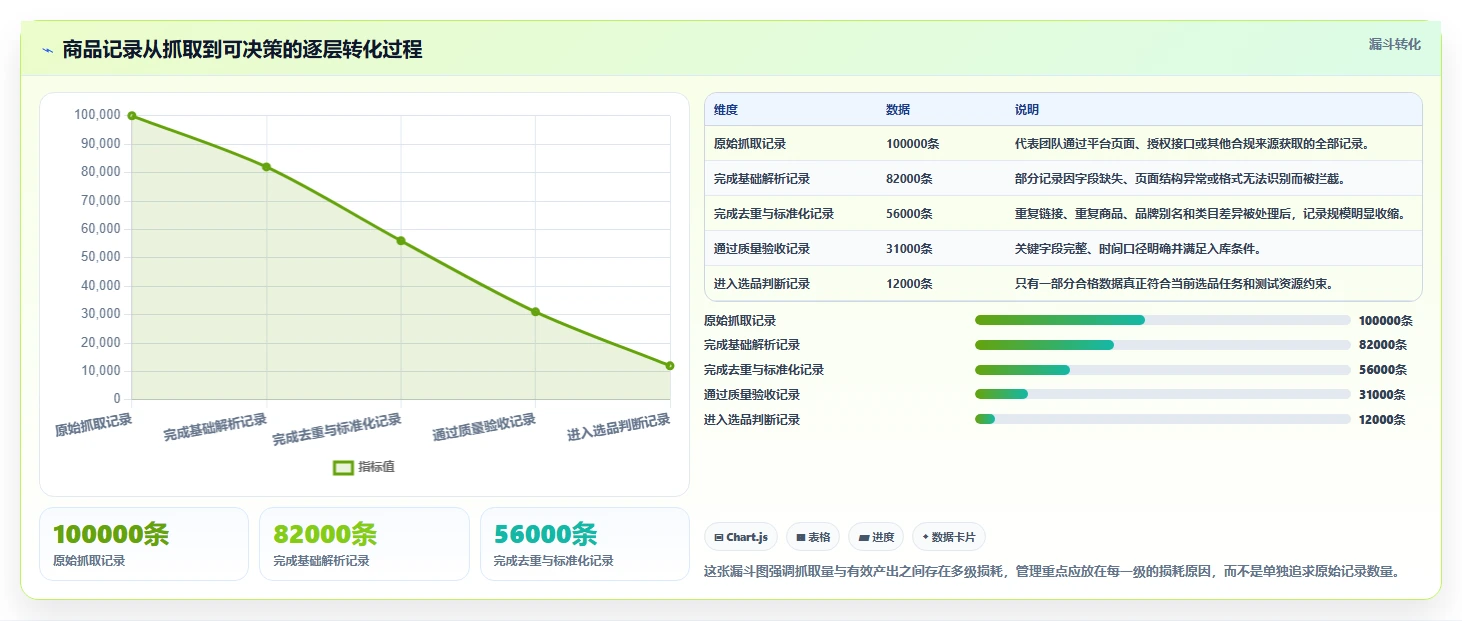
Task: Select the 56000条 cell in the table
Action: point(909,214)
